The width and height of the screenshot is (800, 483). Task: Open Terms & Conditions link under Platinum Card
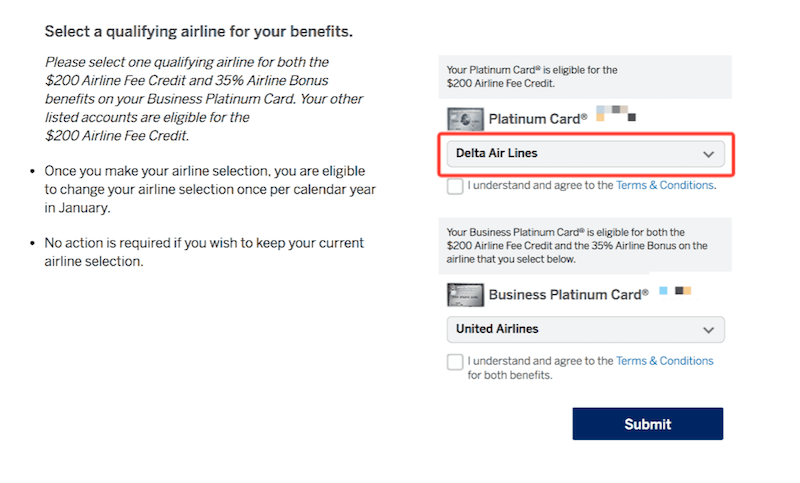pos(664,185)
